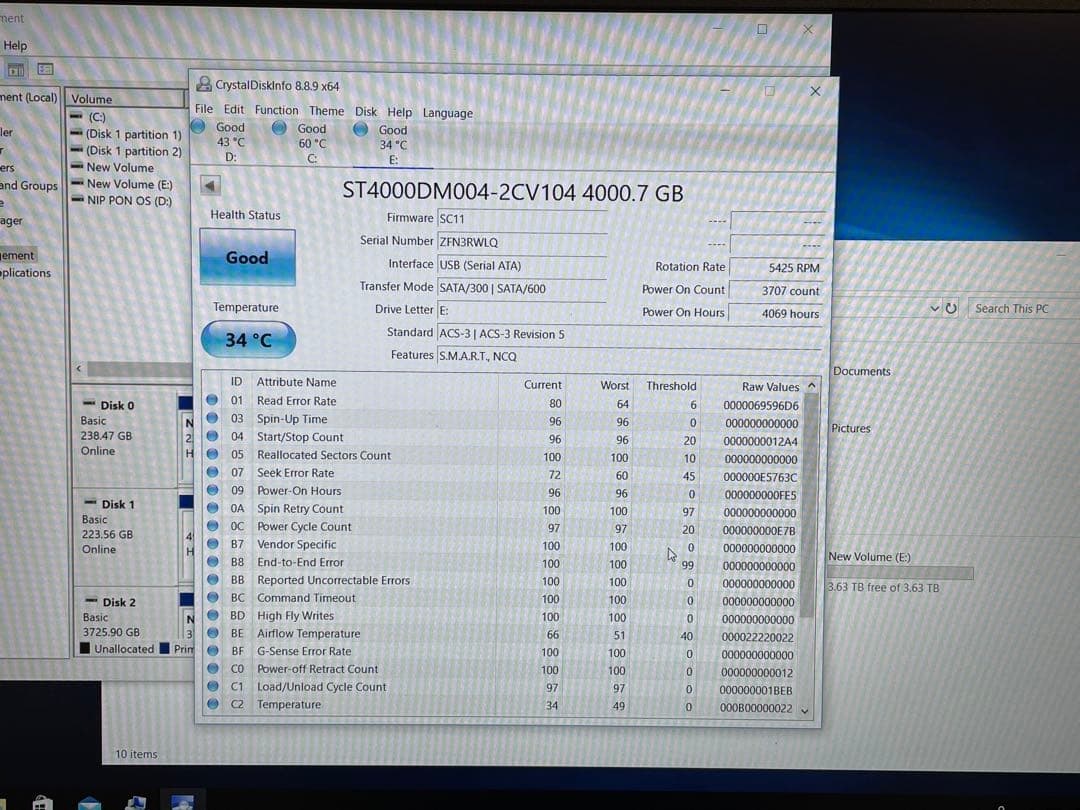Click the Rotation Rate value 5425 RPM
This screenshot has height=810, width=1080.
776,267
